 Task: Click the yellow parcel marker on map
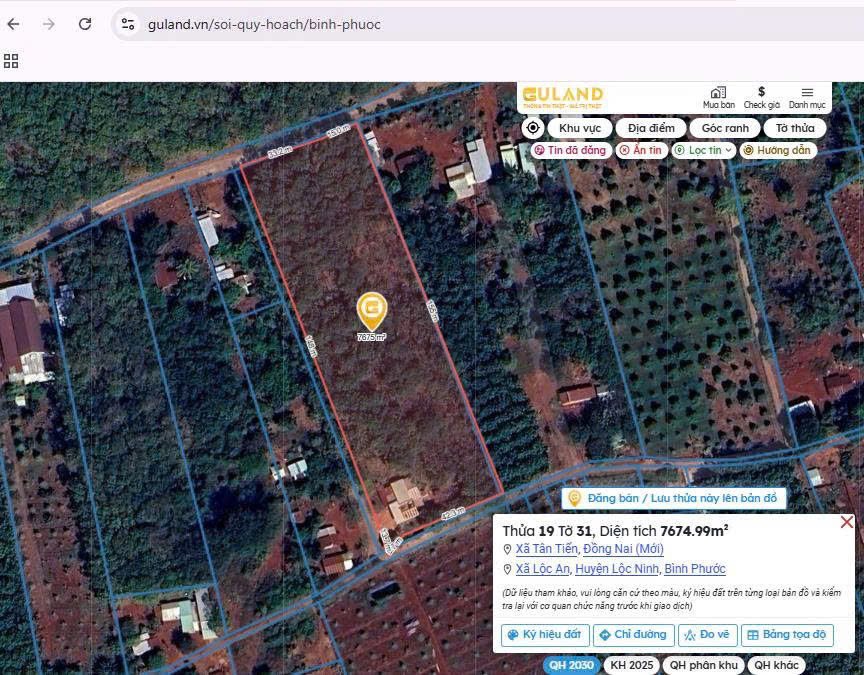372,312
